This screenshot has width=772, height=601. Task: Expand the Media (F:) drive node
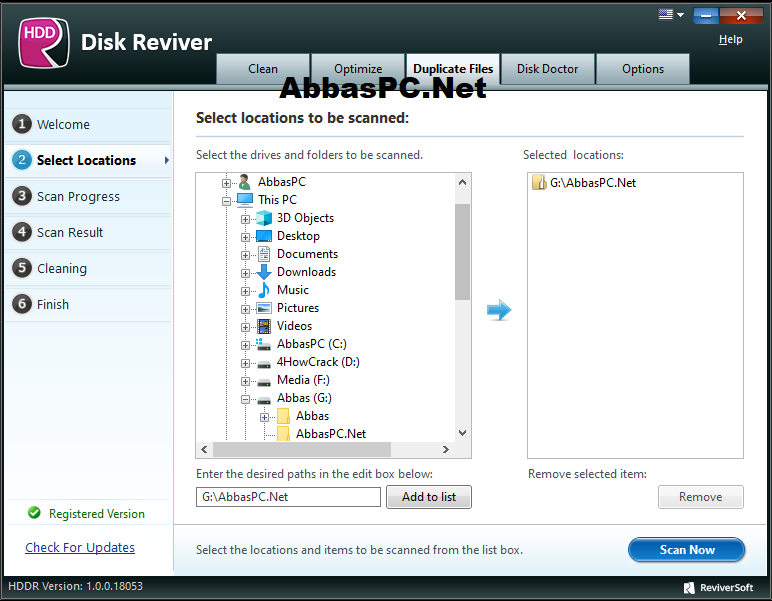245,381
